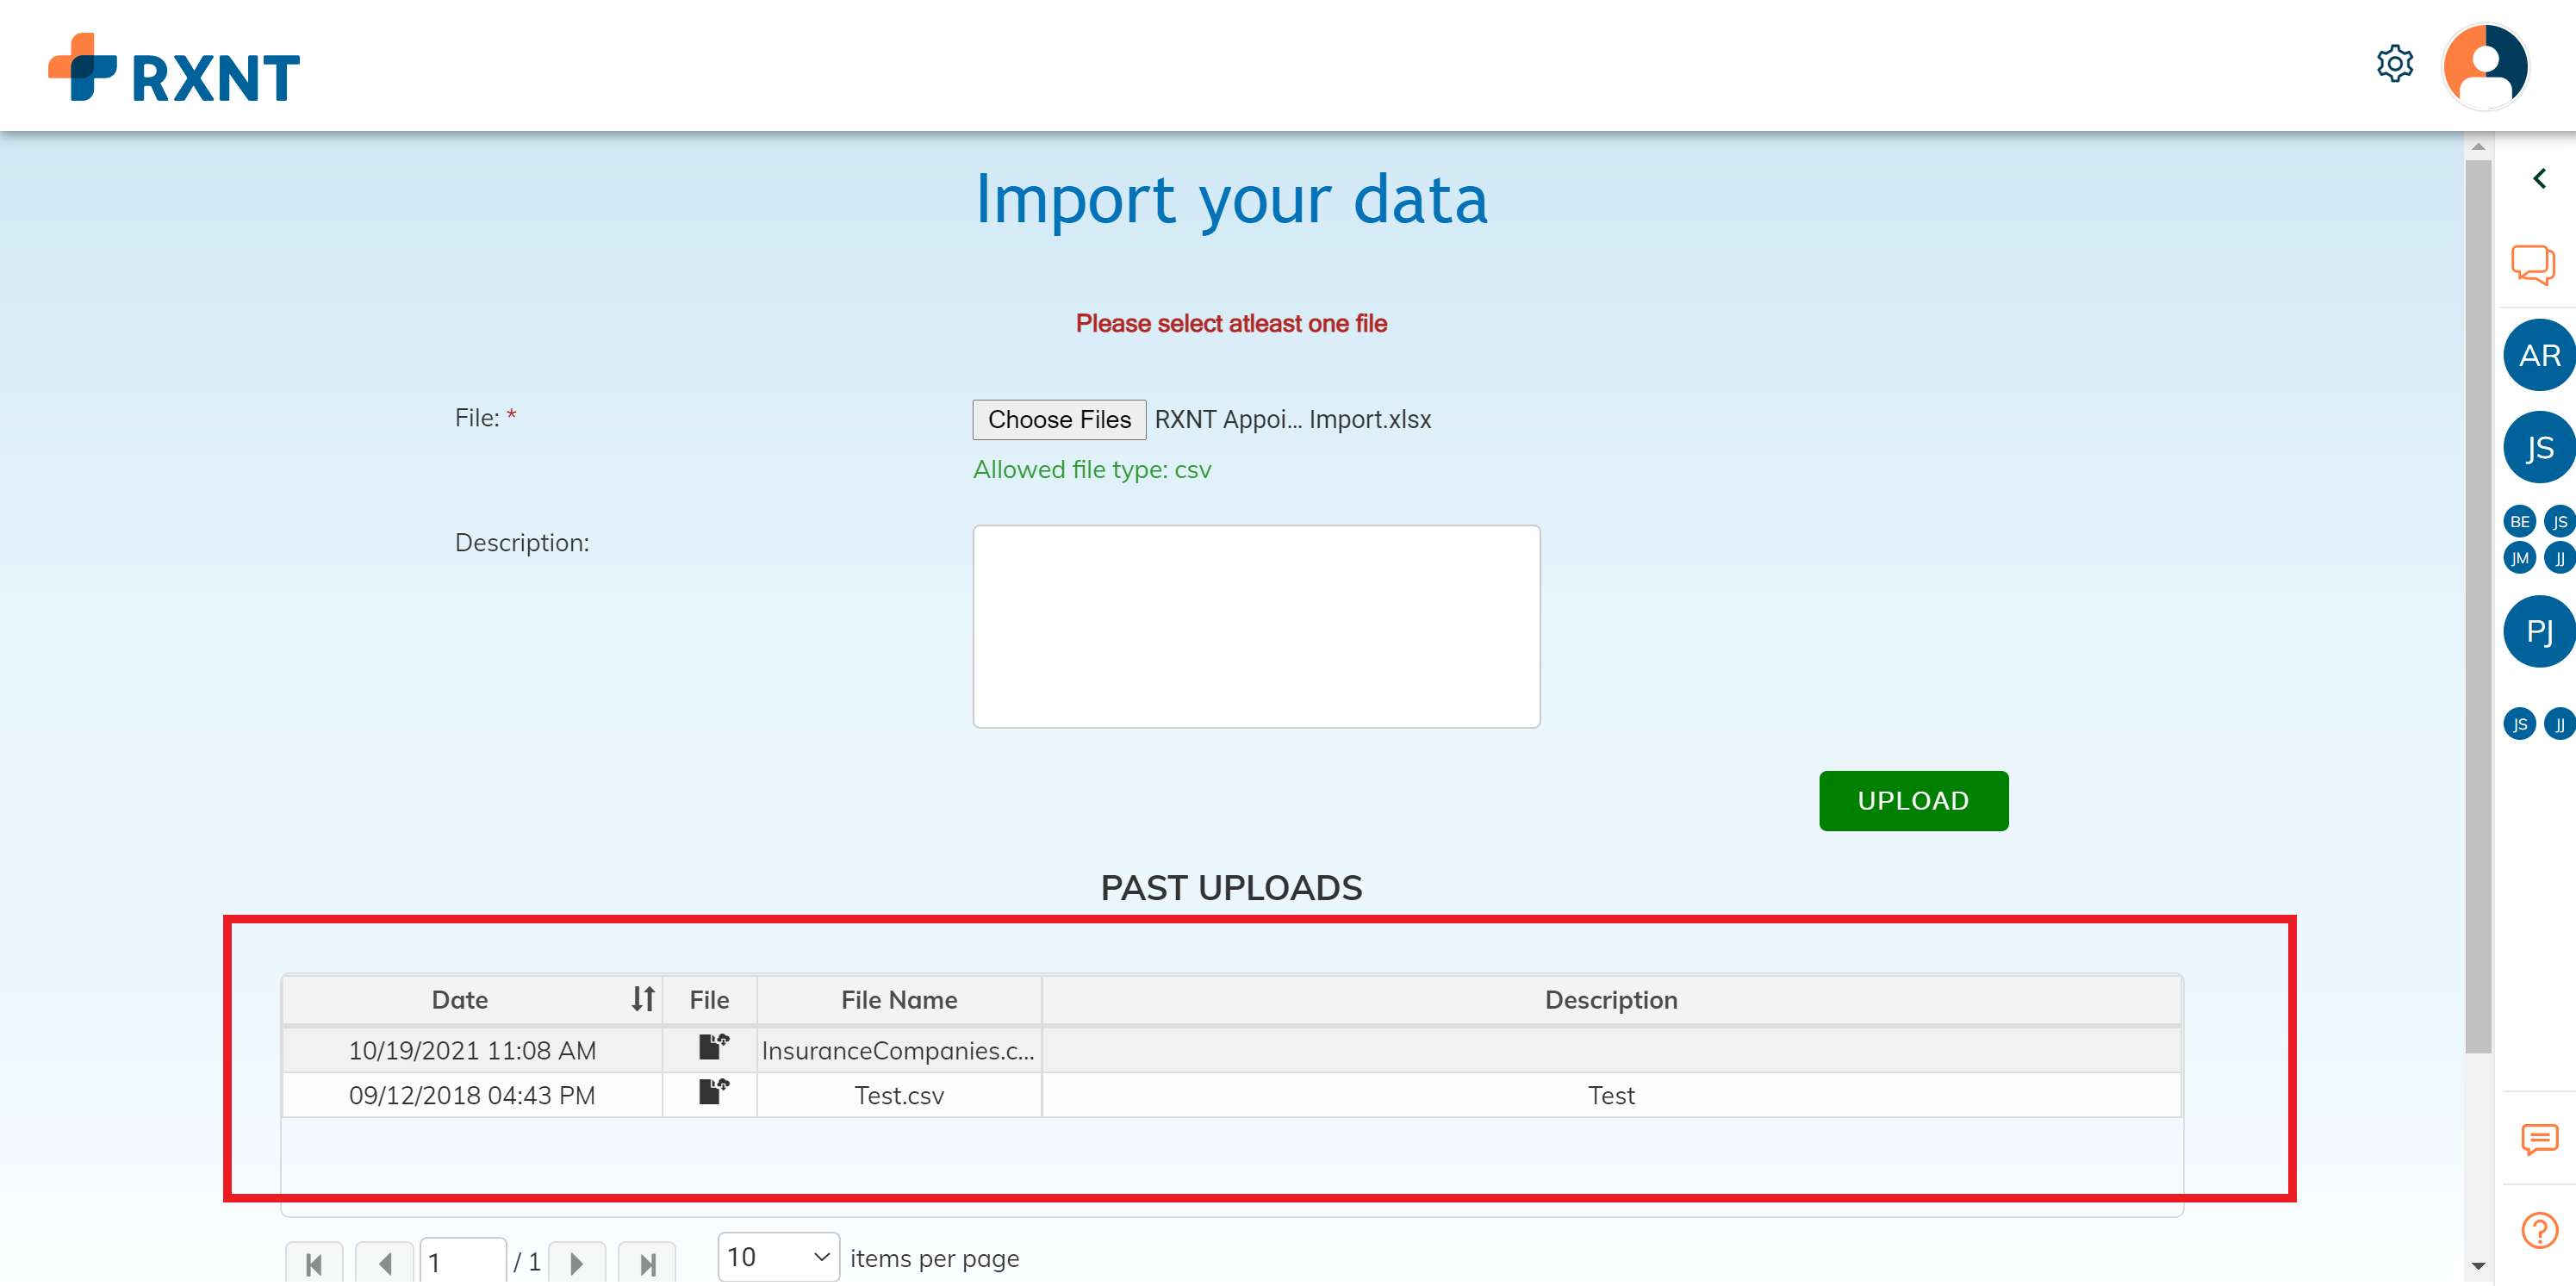Image resolution: width=2576 pixels, height=1286 pixels.
Task: Open the chat conversations icon
Action: [x=2533, y=265]
